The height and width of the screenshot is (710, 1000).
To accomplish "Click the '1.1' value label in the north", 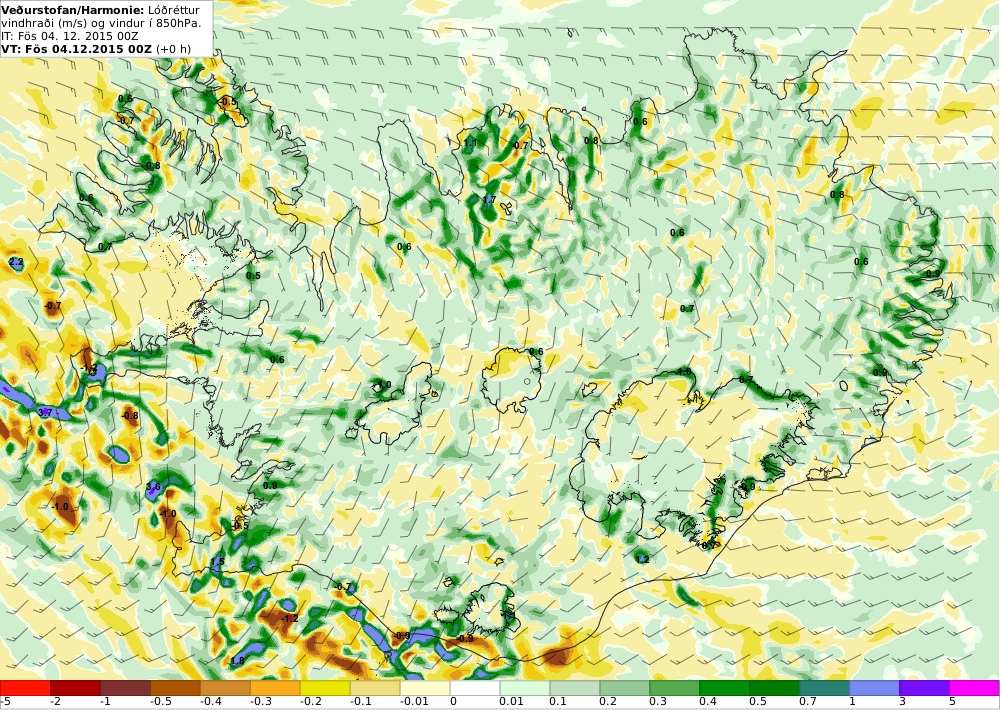I will tap(471, 143).
